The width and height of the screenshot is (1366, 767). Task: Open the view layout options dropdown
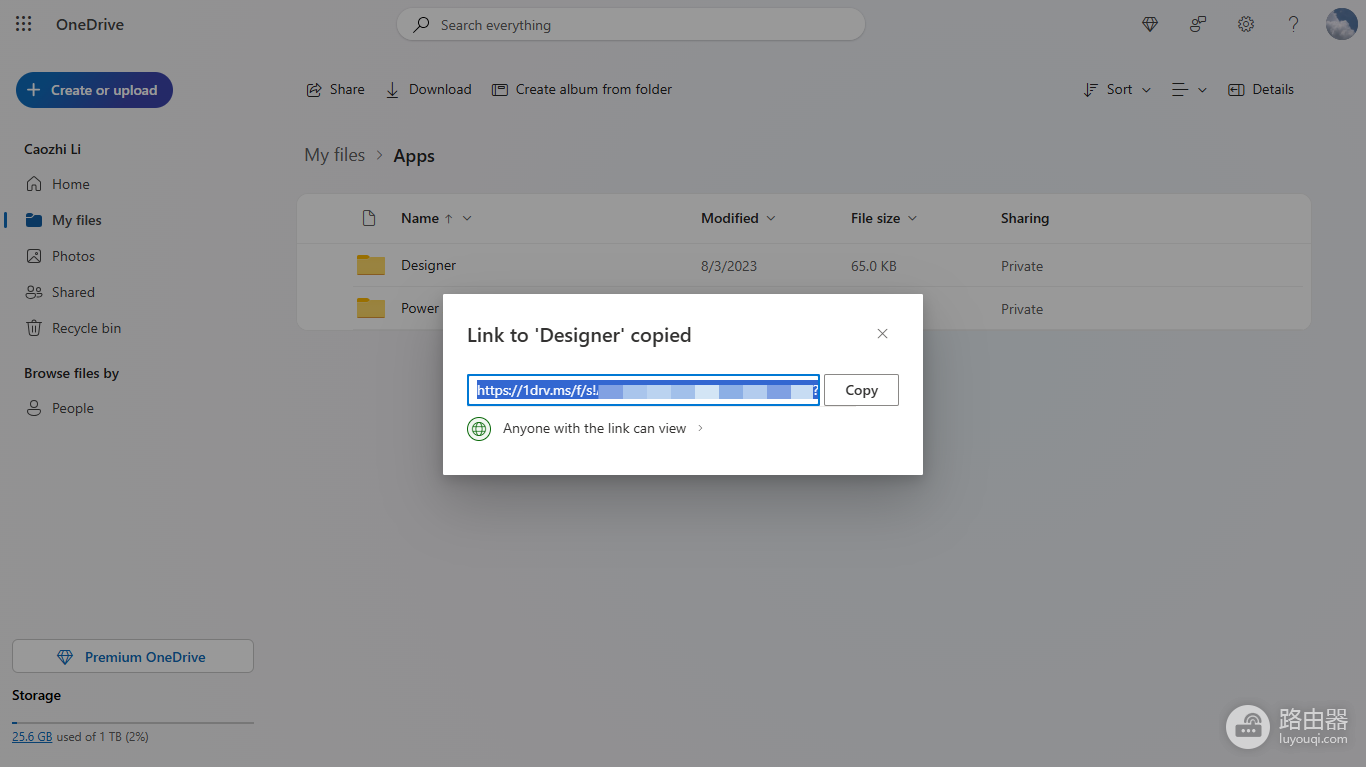coord(1189,89)
